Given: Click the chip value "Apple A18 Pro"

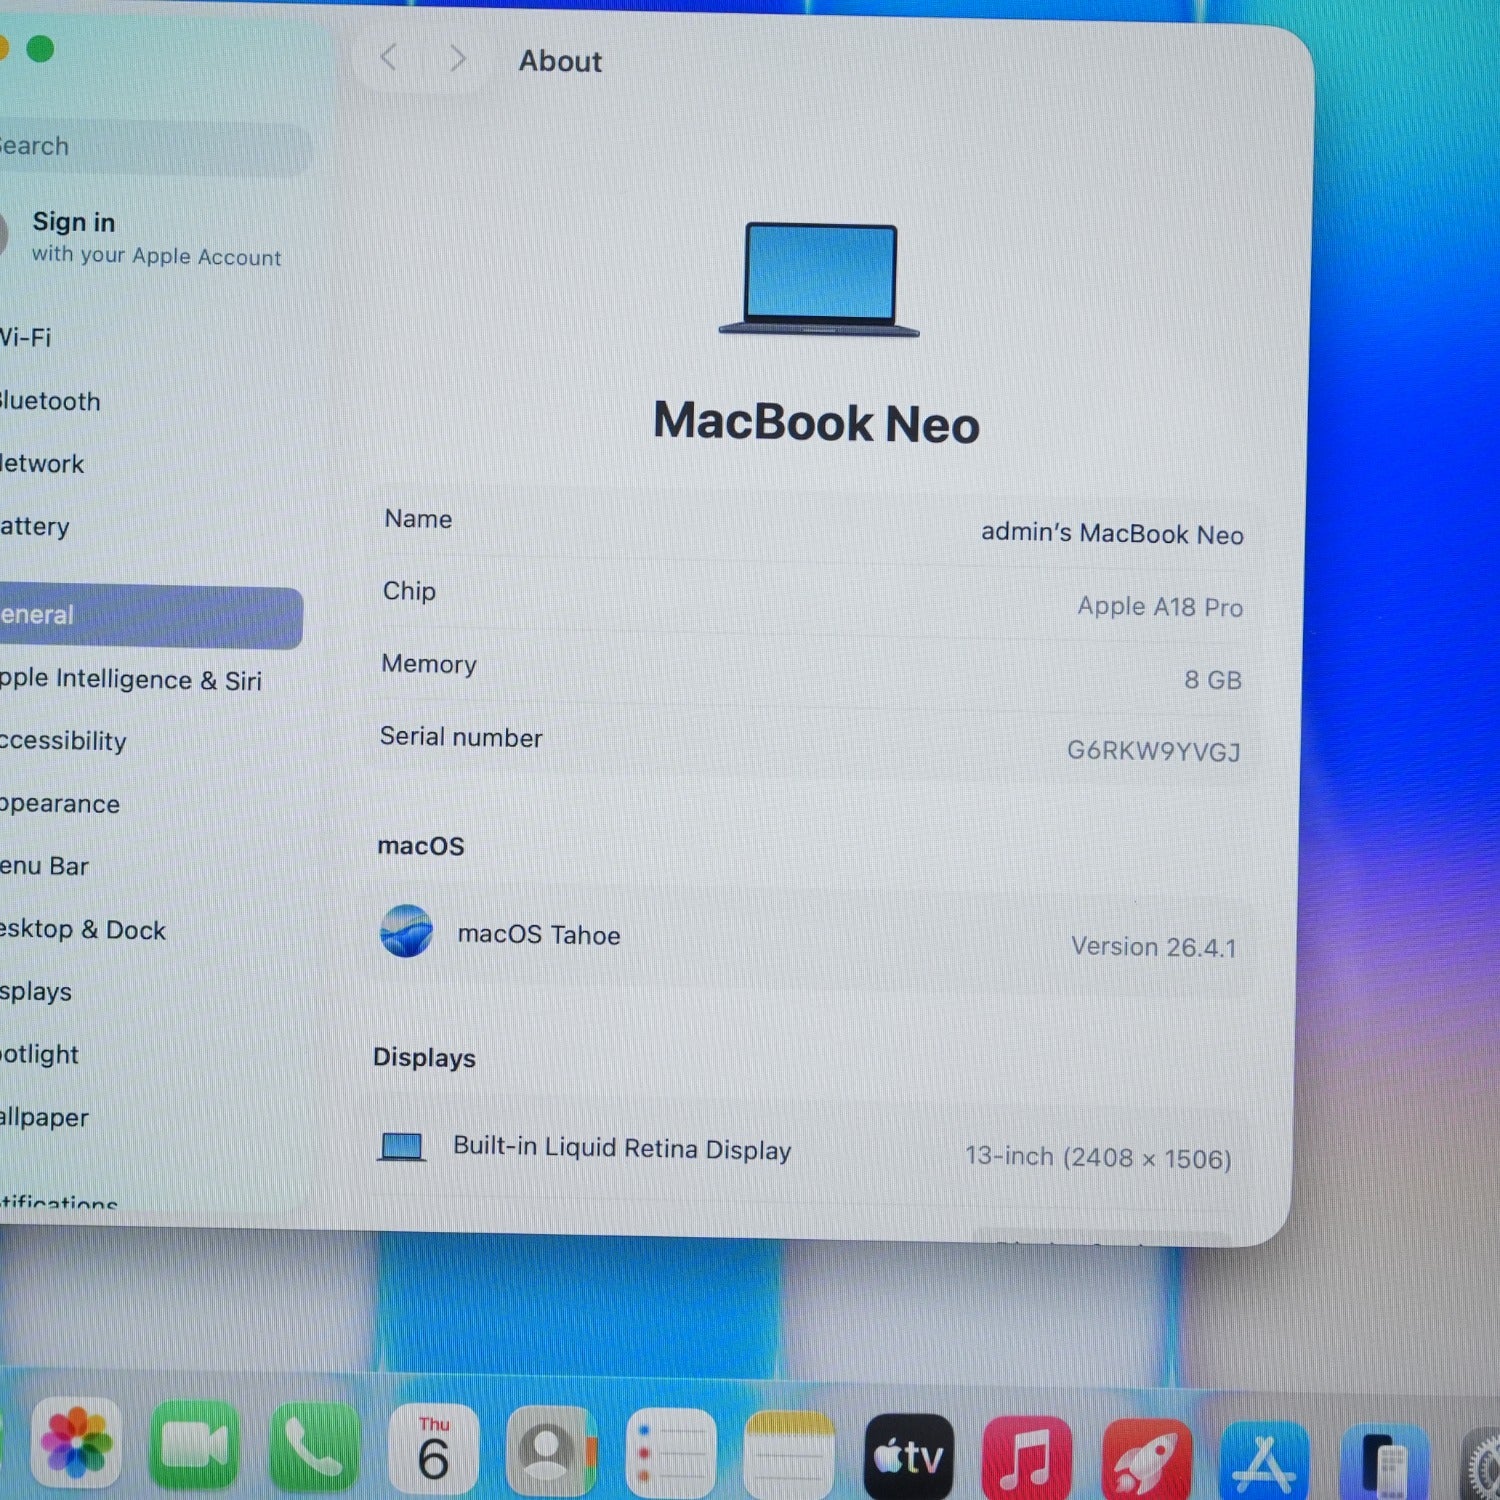Looking at the screenshot, I should pos(1160,606).
